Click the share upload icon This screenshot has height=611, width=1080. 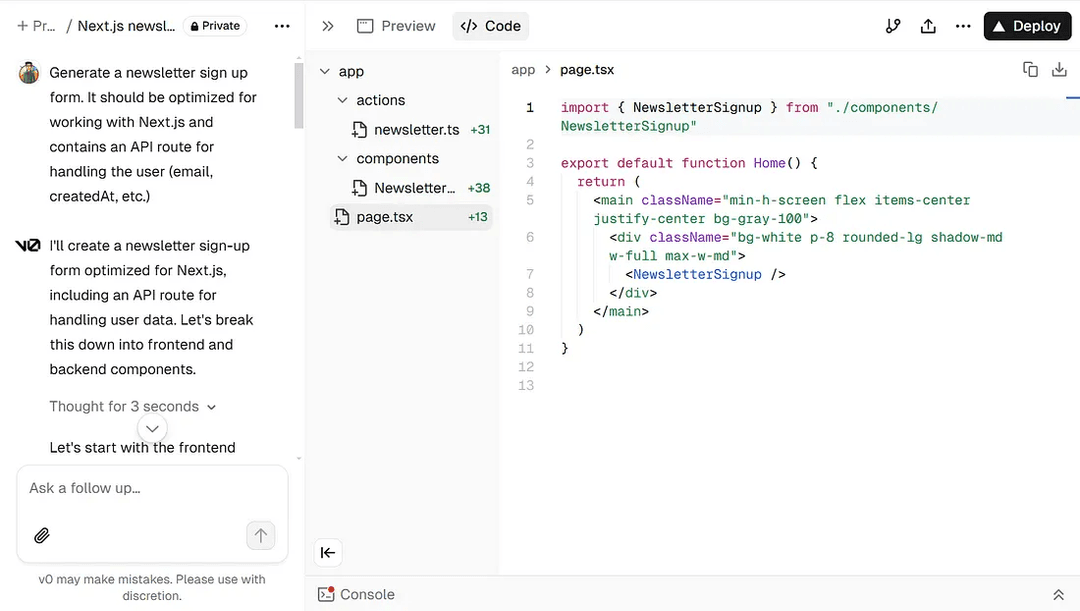coord(928,26)
